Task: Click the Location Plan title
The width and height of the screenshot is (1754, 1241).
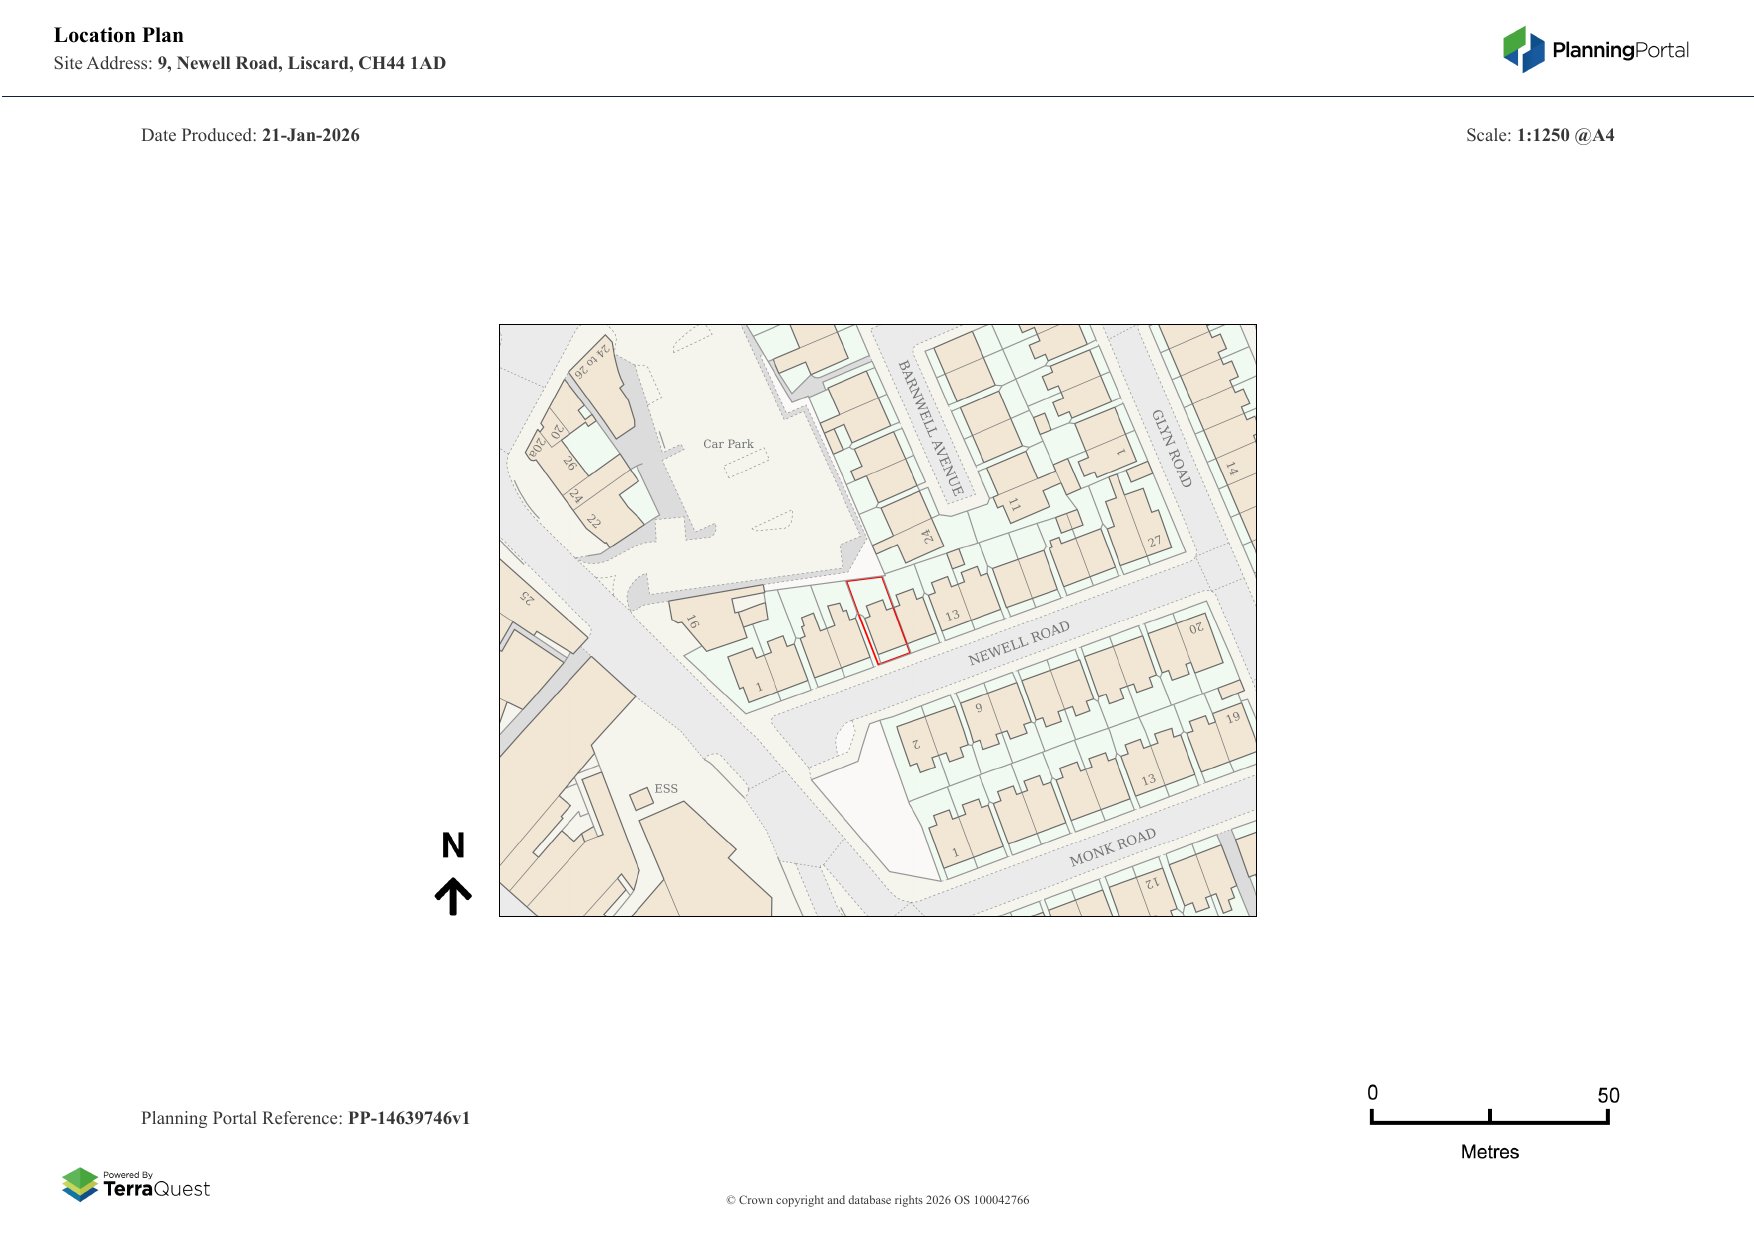Action: click(x=119, y=35)
